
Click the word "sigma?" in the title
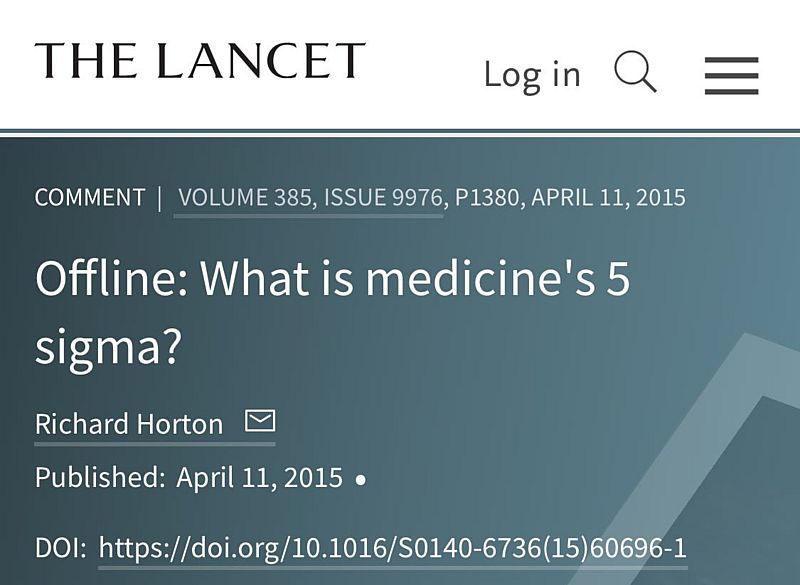point(107,344)
